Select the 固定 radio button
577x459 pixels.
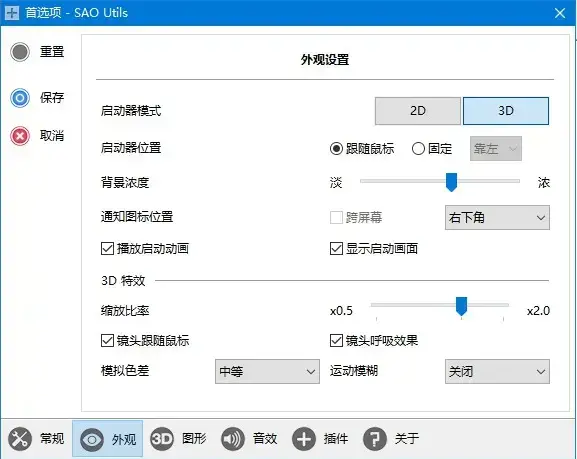pos(418,149)
